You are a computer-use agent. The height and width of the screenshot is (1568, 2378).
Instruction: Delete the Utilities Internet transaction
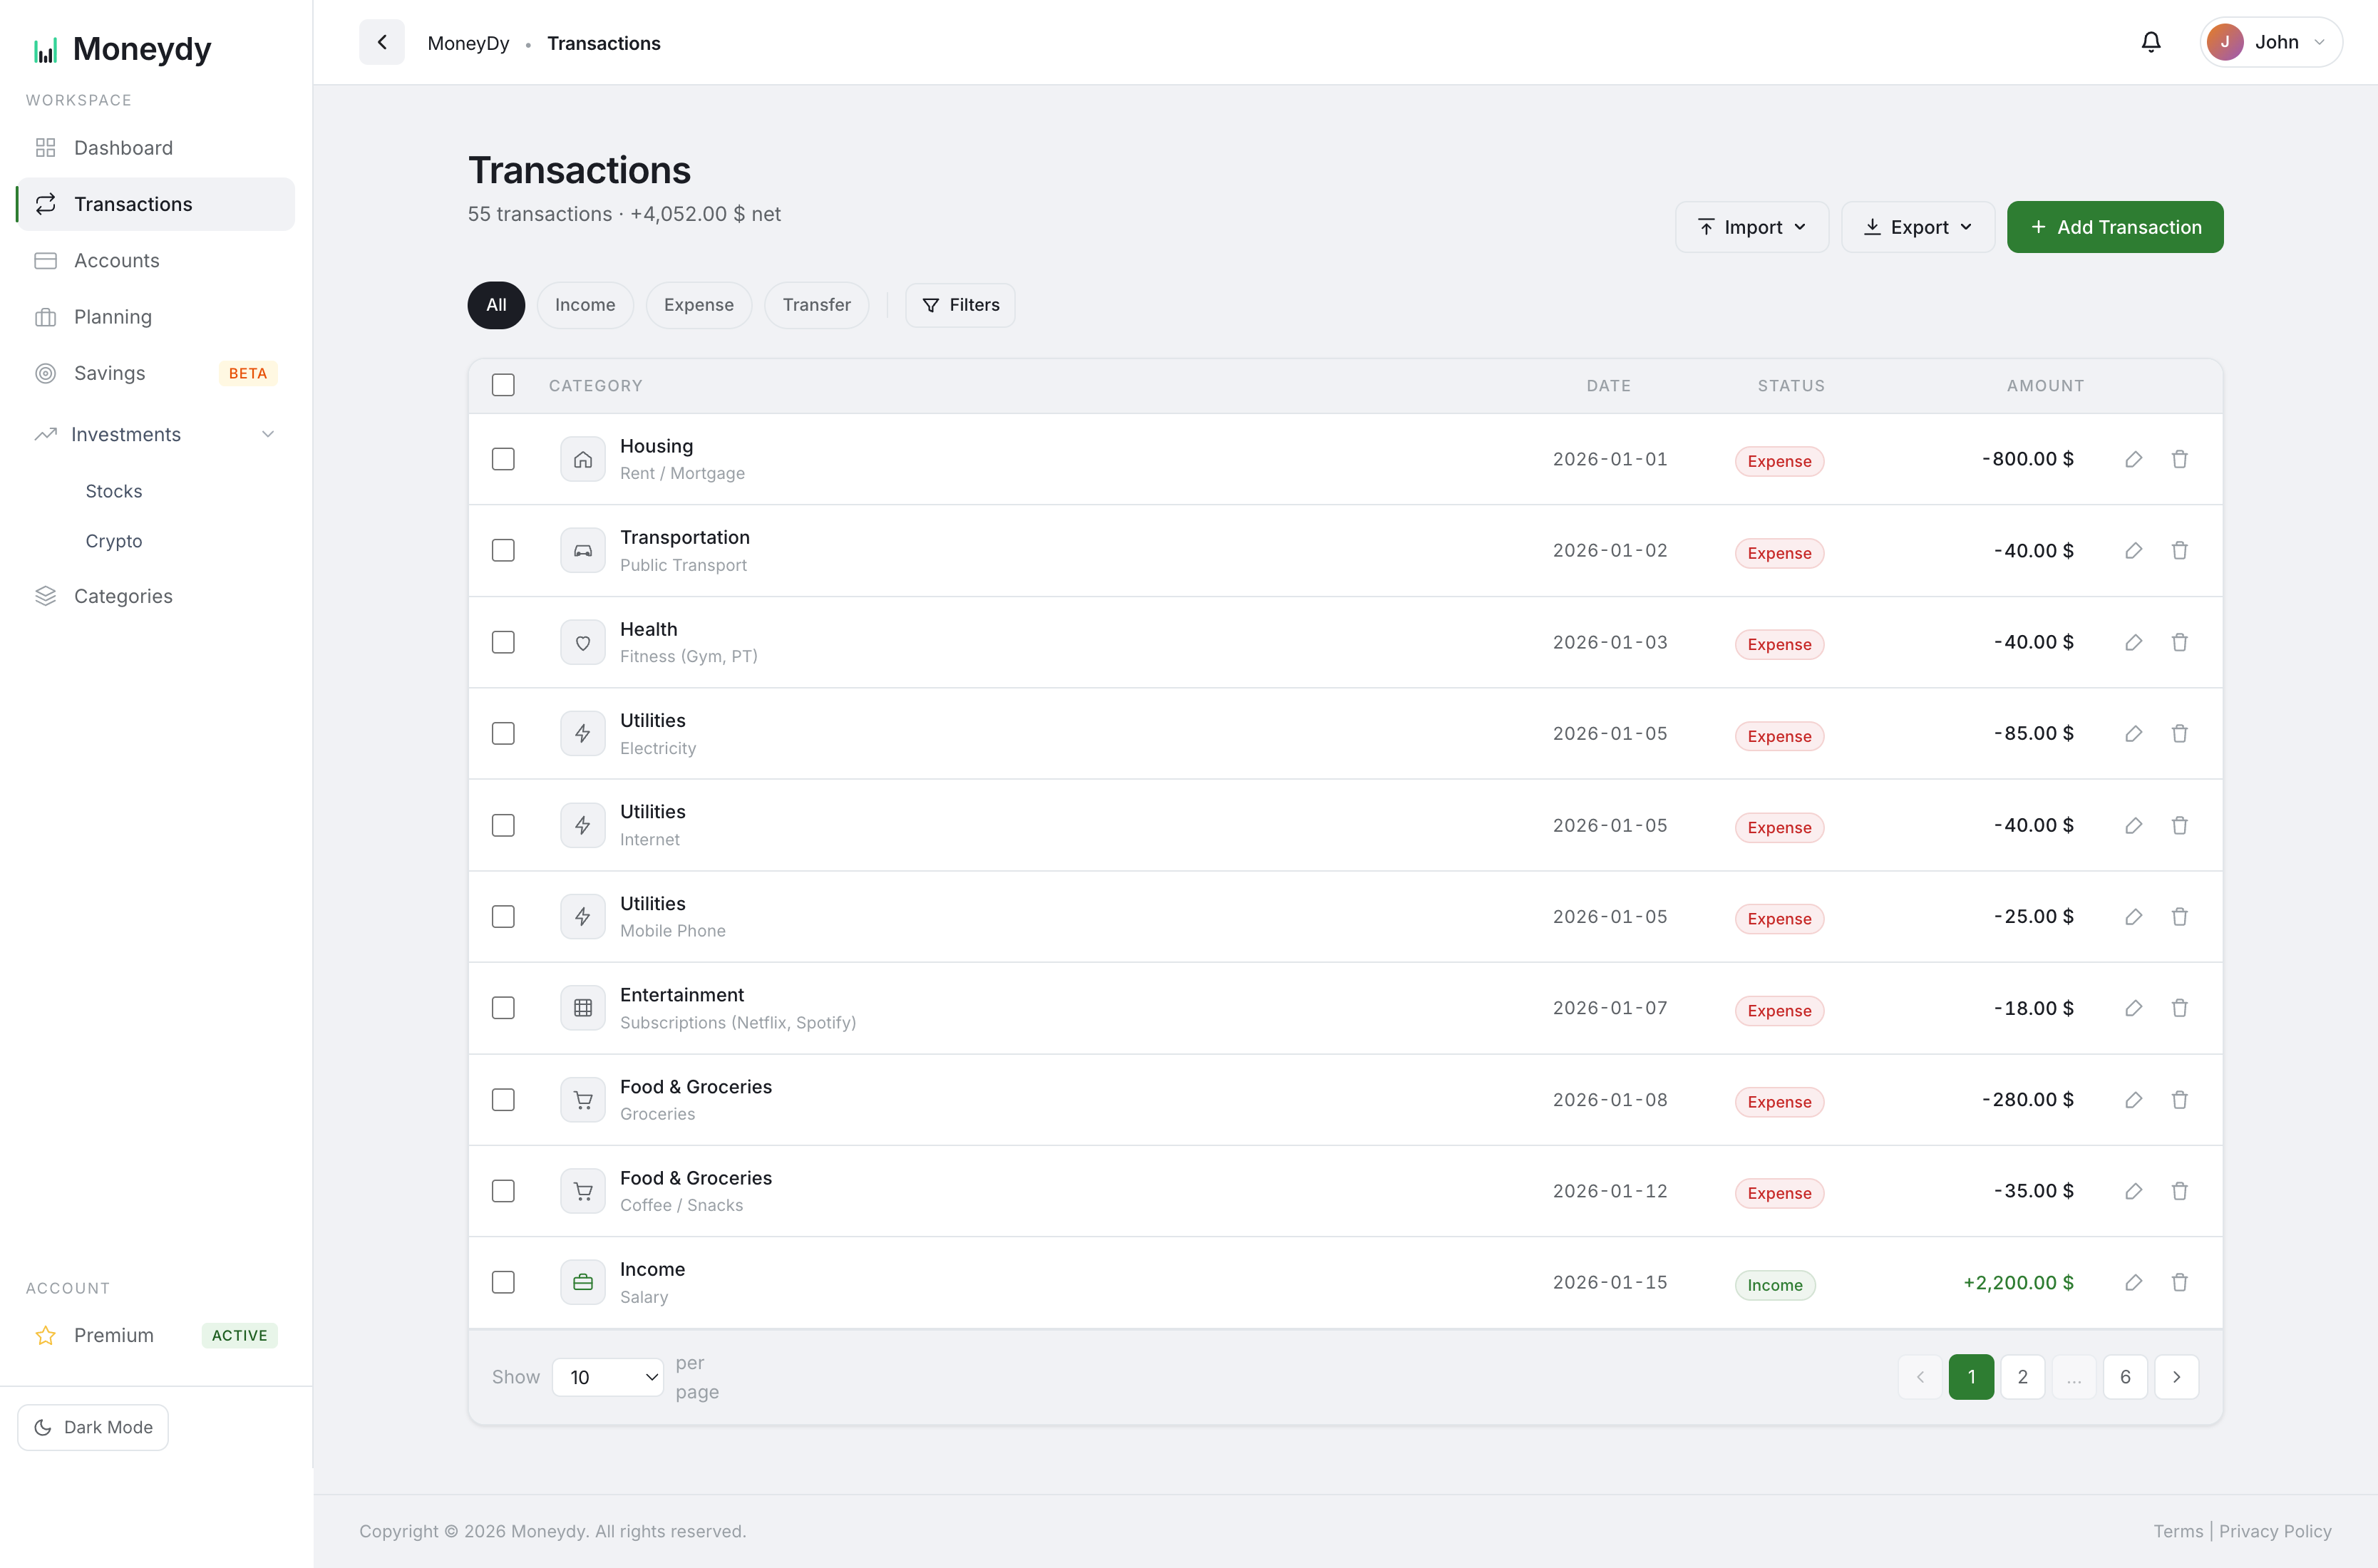point(2180,825)
